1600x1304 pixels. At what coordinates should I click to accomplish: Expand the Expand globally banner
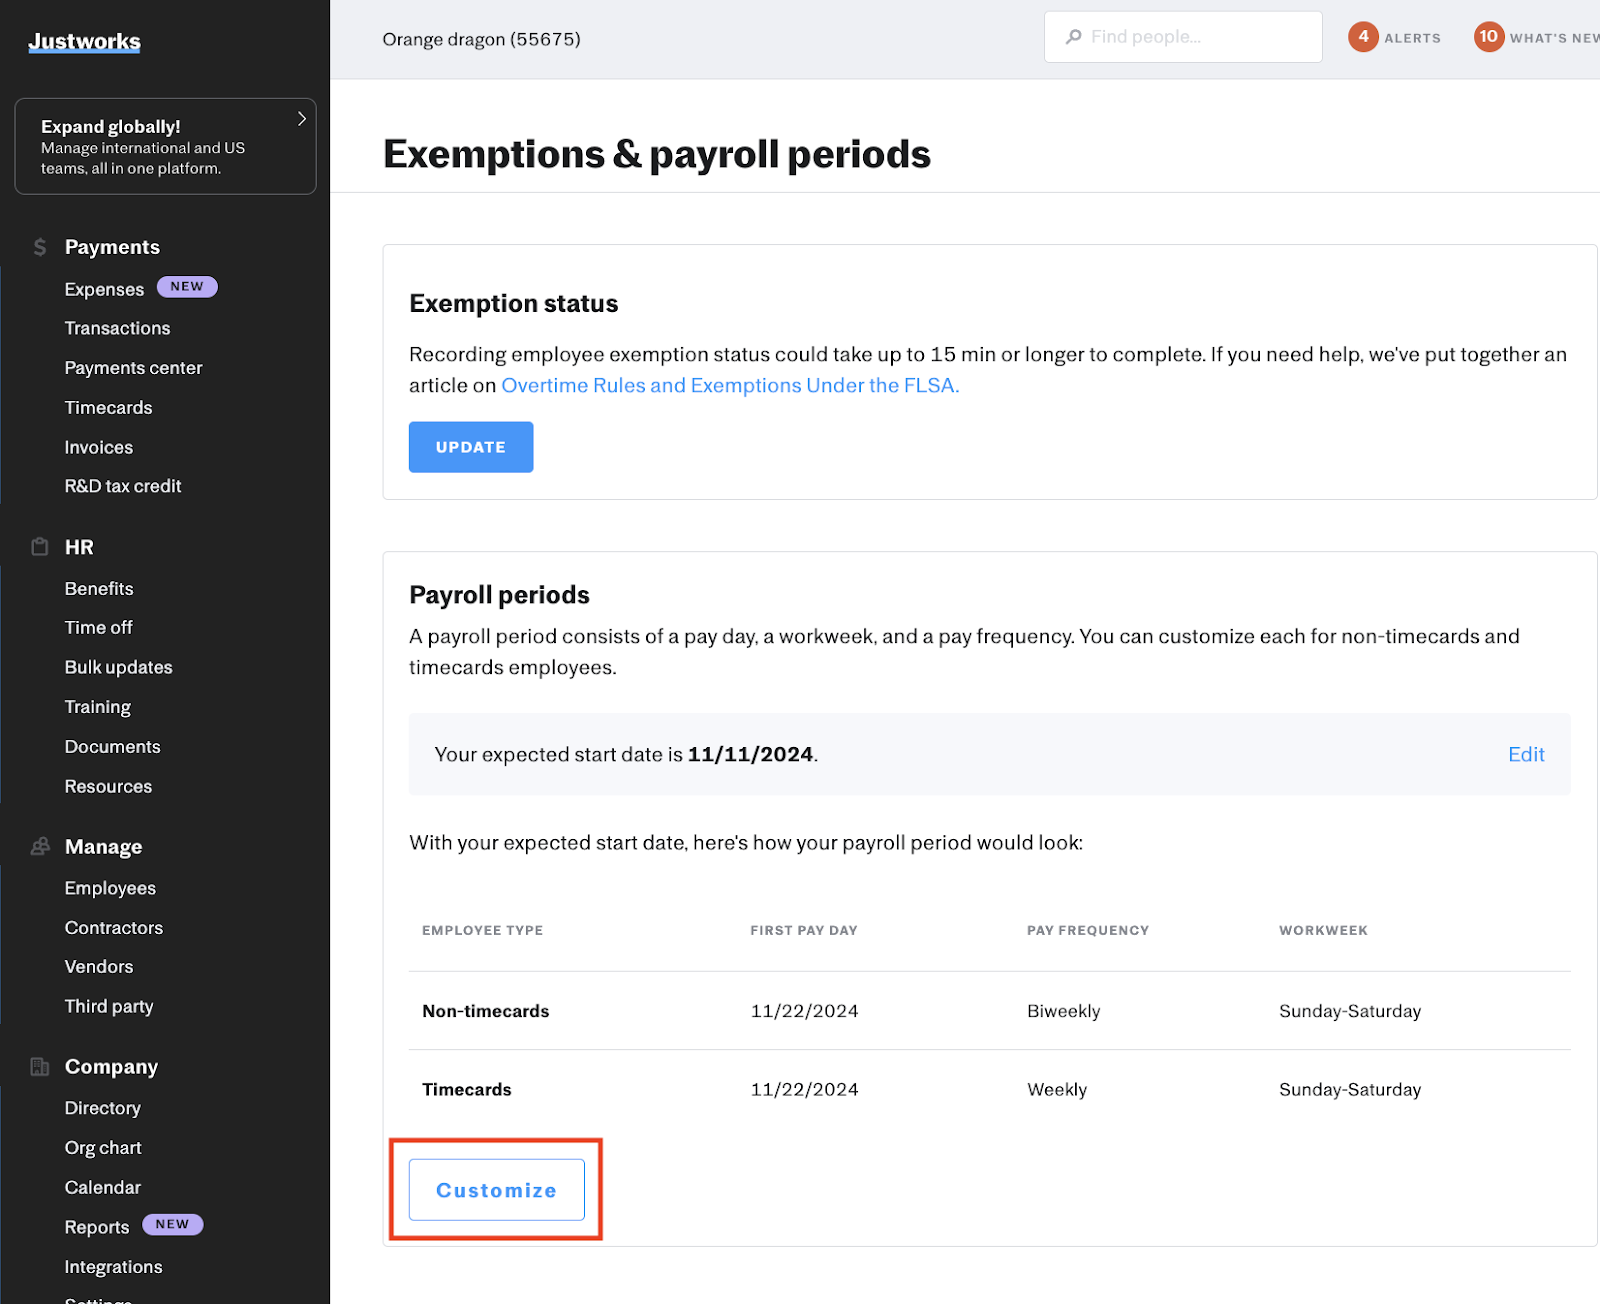click(301, 118)
